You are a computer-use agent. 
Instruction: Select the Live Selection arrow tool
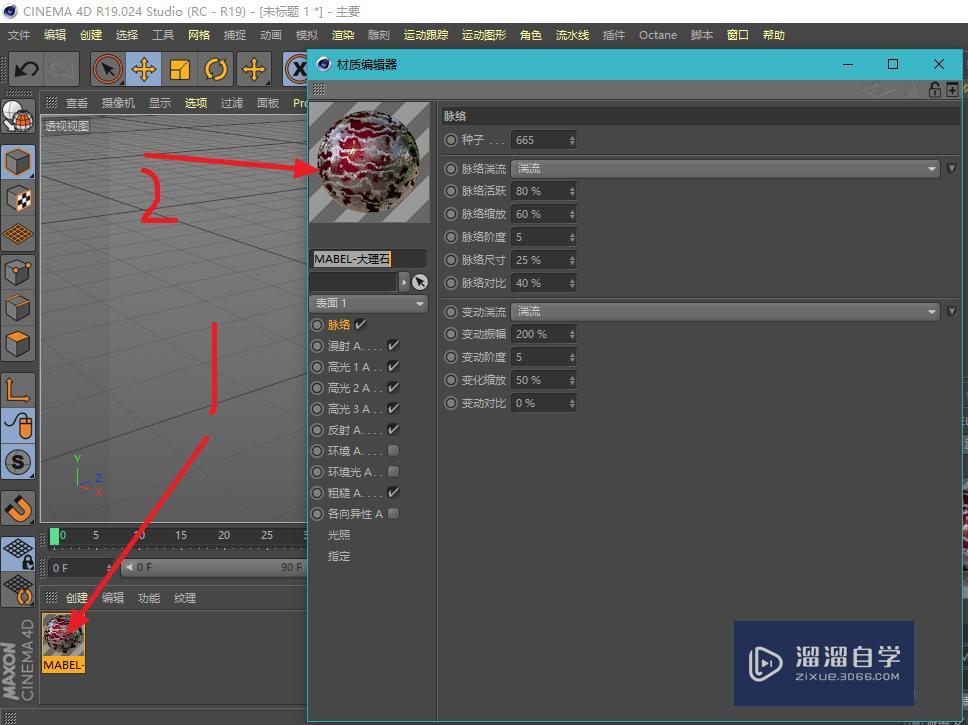(107, 69)
